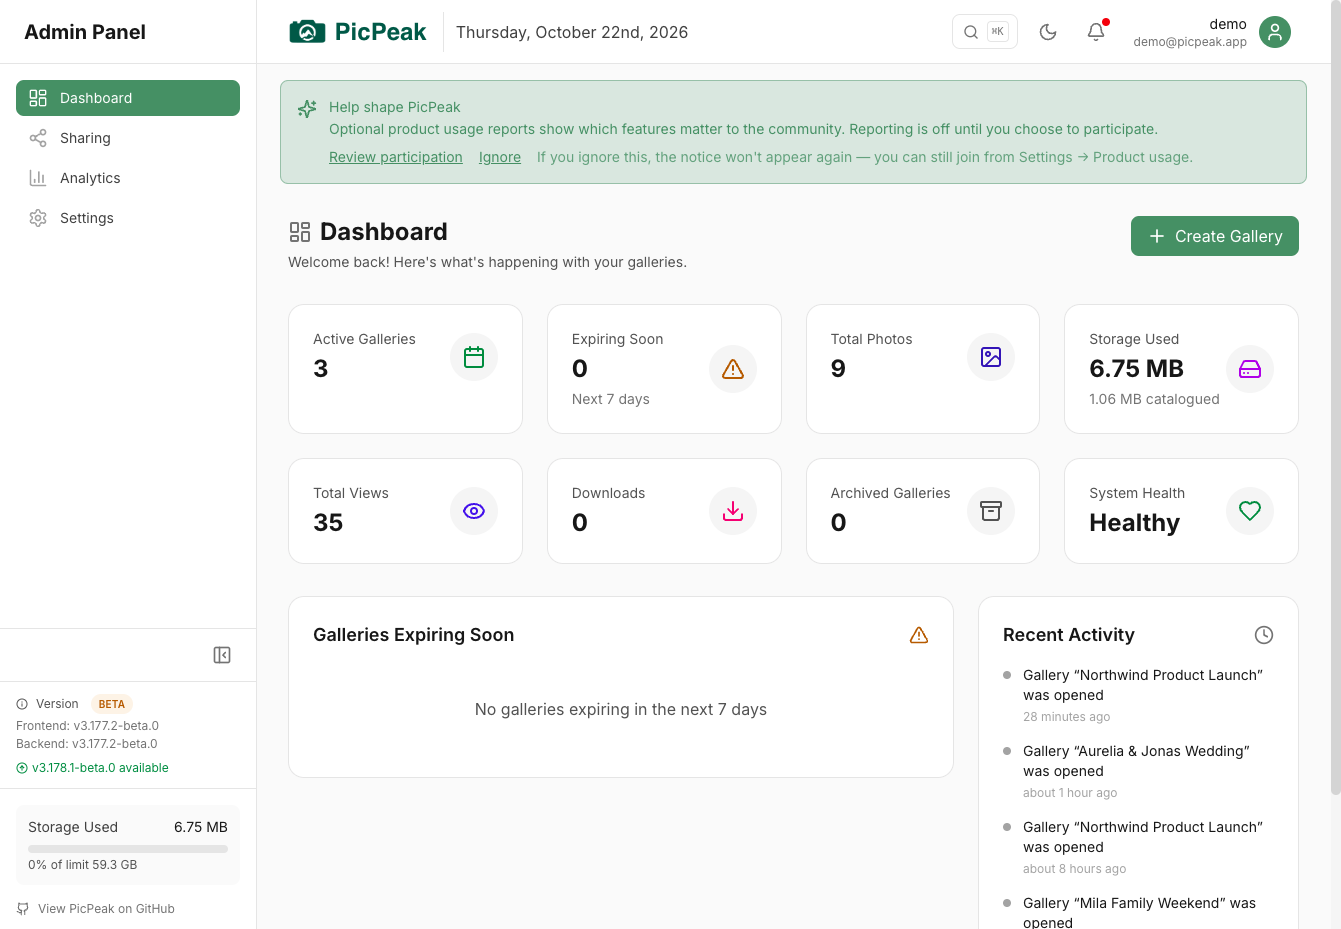Click the Expiring Soon warning triangle icon
This screenshot has width=1341, height=929.
[733, 369]
